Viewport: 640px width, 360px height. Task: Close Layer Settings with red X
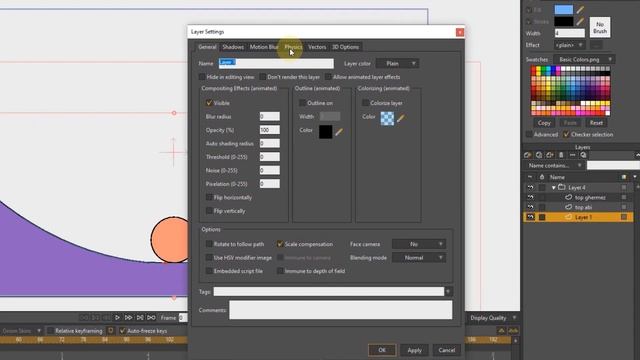click(460, 32)
